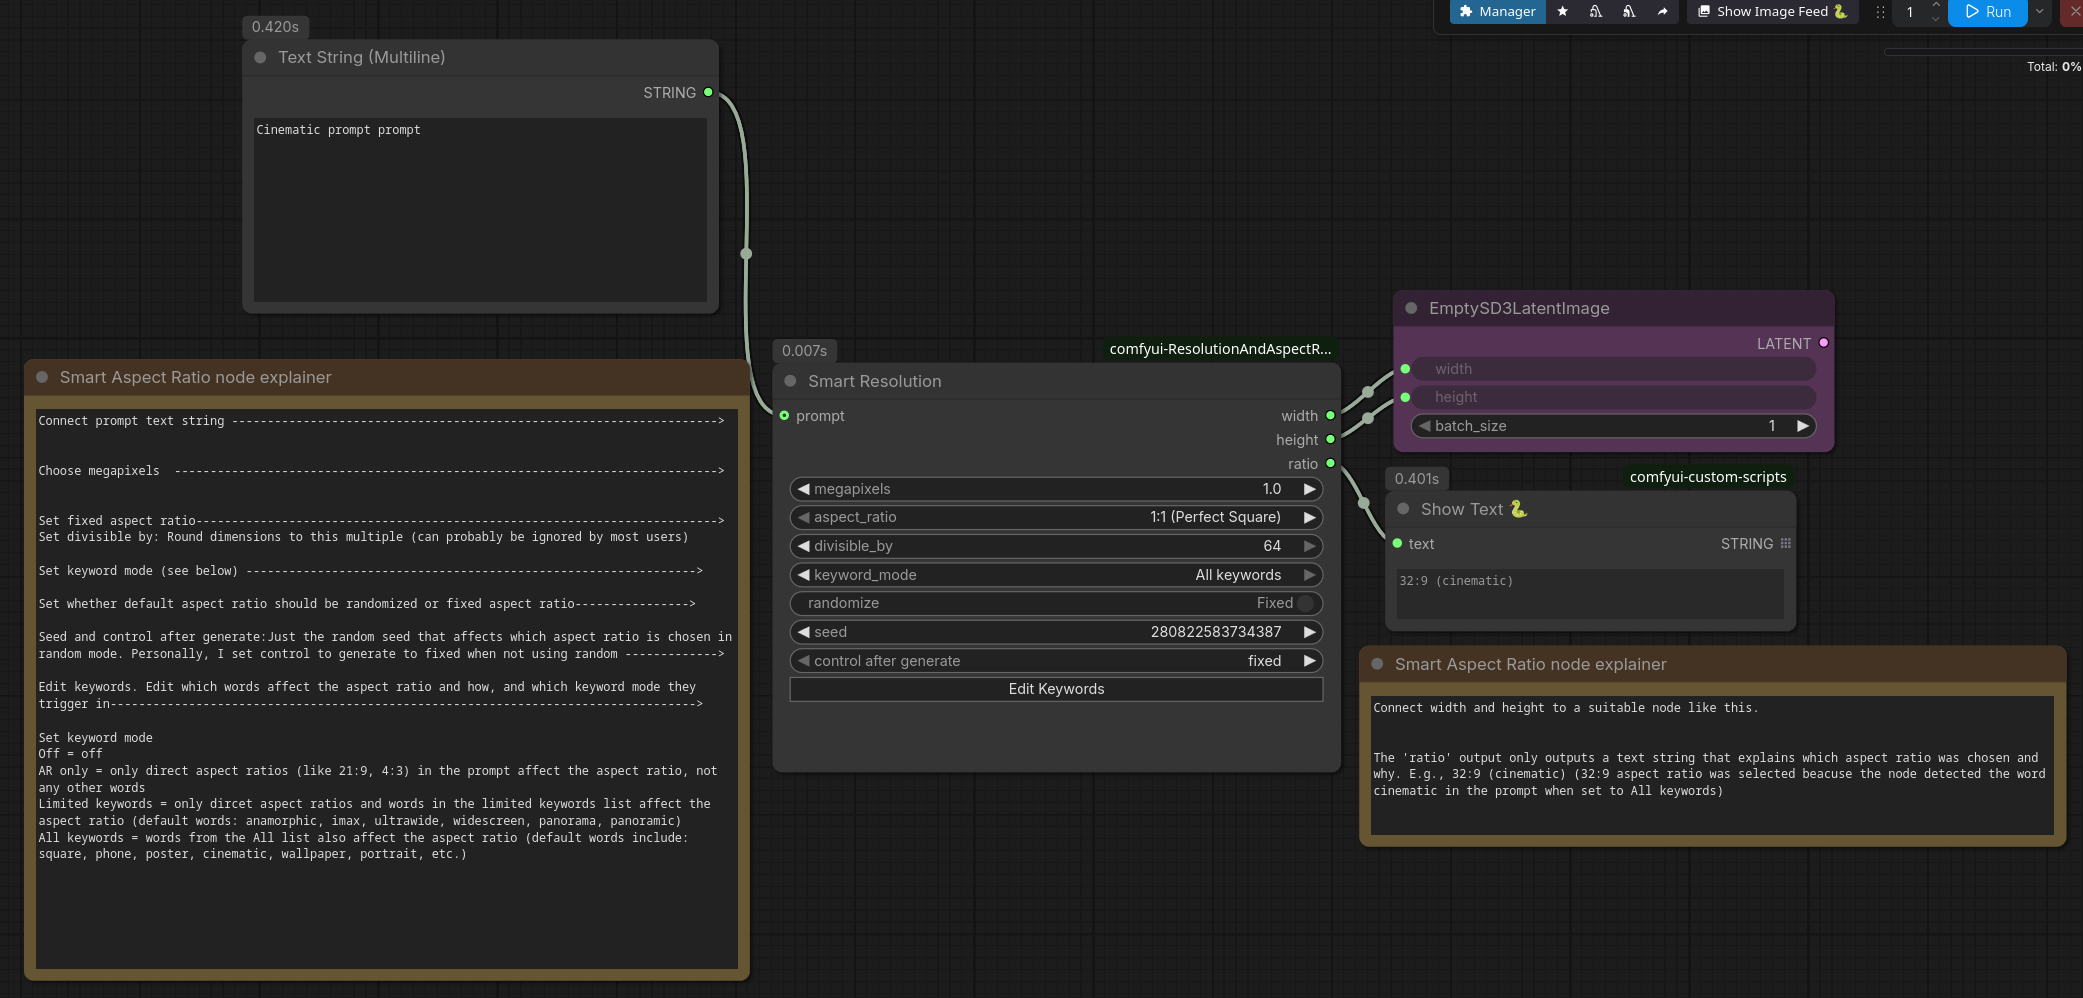Click the megapixels value 1.0
Viewport: 2083px width, 998px height.
pyautogui.click(x=1271, y=489)
